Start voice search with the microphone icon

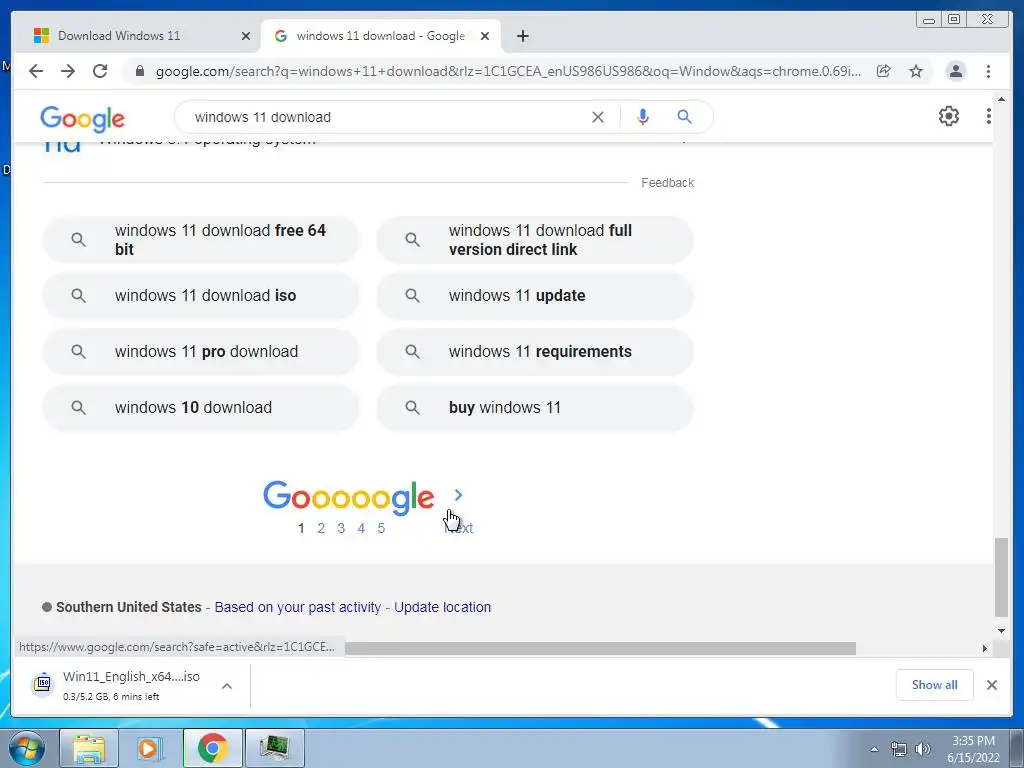pyautogui.click(x=643, y=117)
